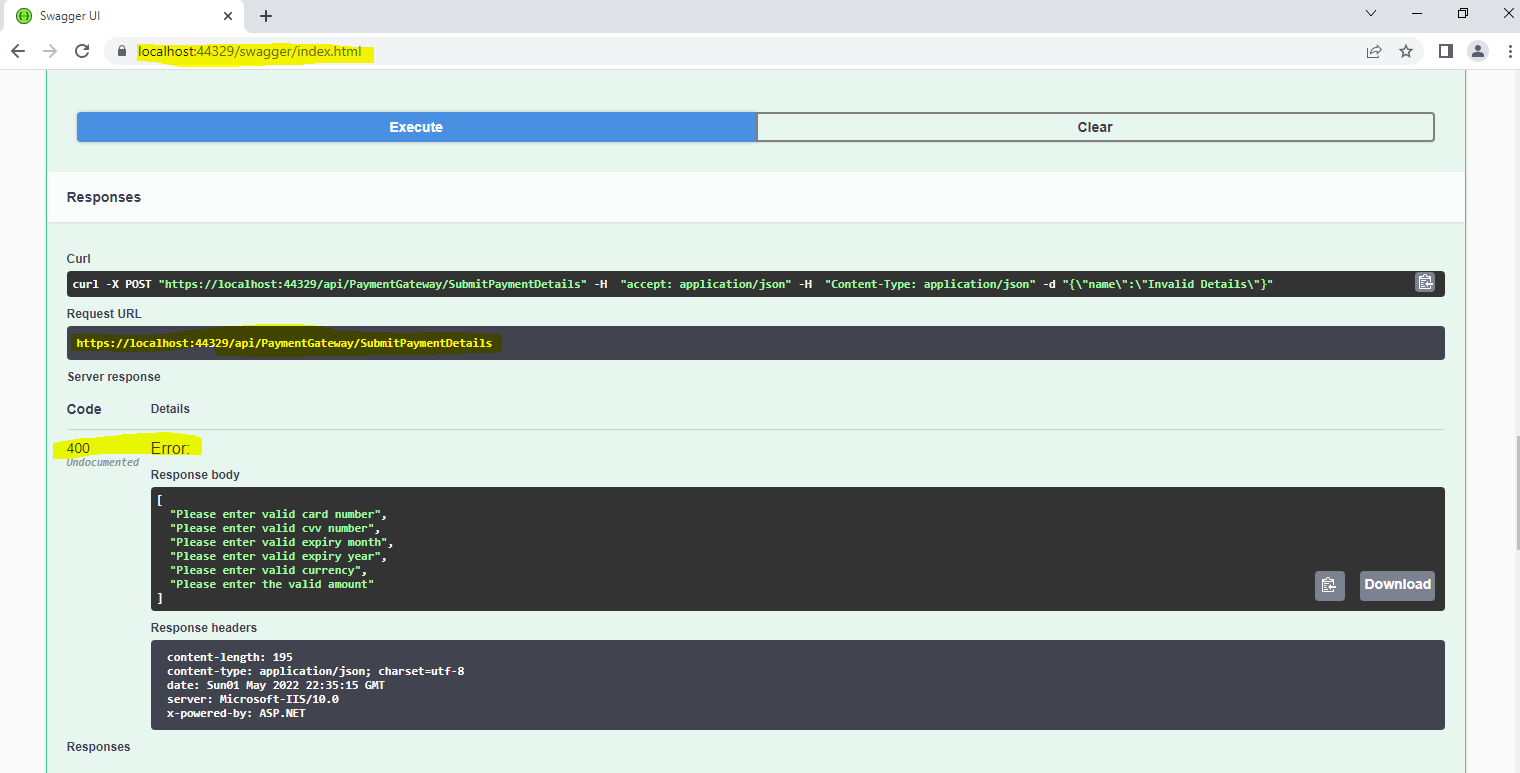Clear the request results

[1094, 127]
